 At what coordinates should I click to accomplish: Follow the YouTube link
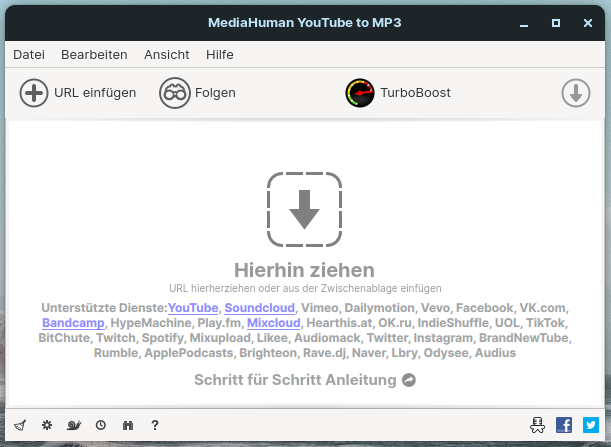pyautogui.click(x=193, y=308)
